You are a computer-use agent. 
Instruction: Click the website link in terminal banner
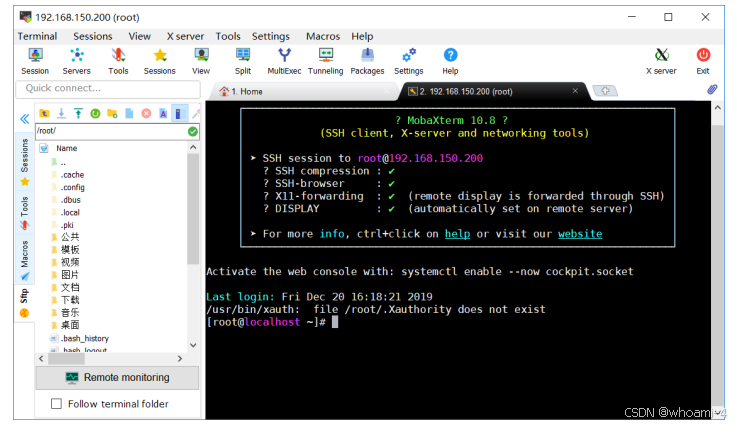[x=580, y=234]
